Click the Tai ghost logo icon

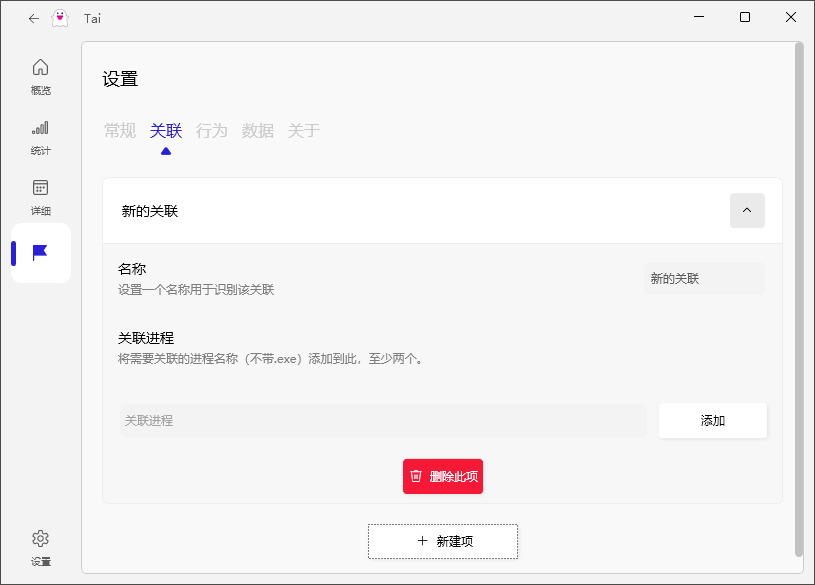(x=60, y=18)
